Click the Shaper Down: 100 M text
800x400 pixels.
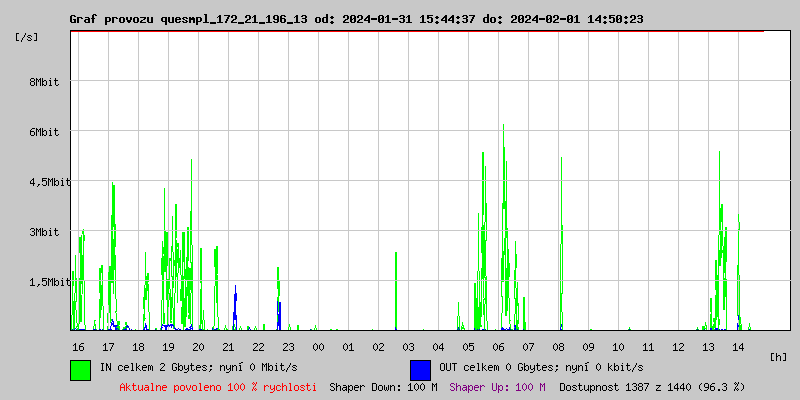pos(383,386)
